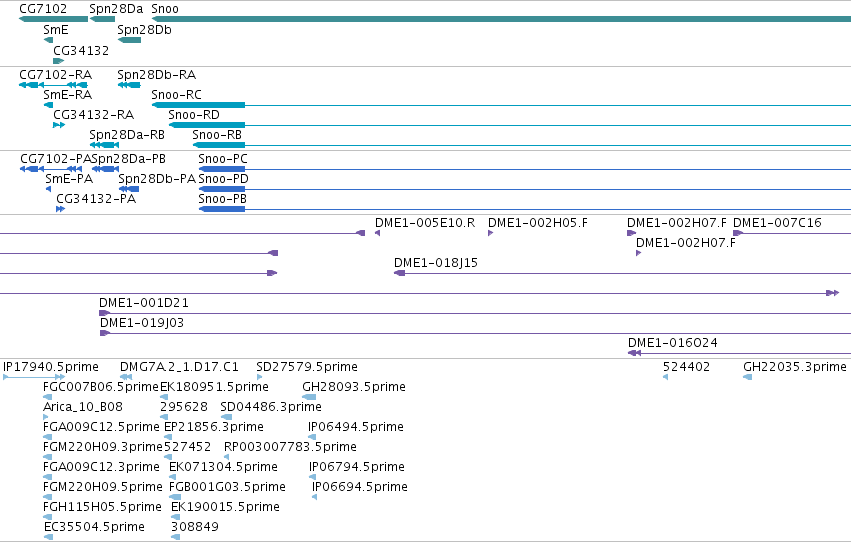Select the Spn28Da gene feature

tap(103, 19)
